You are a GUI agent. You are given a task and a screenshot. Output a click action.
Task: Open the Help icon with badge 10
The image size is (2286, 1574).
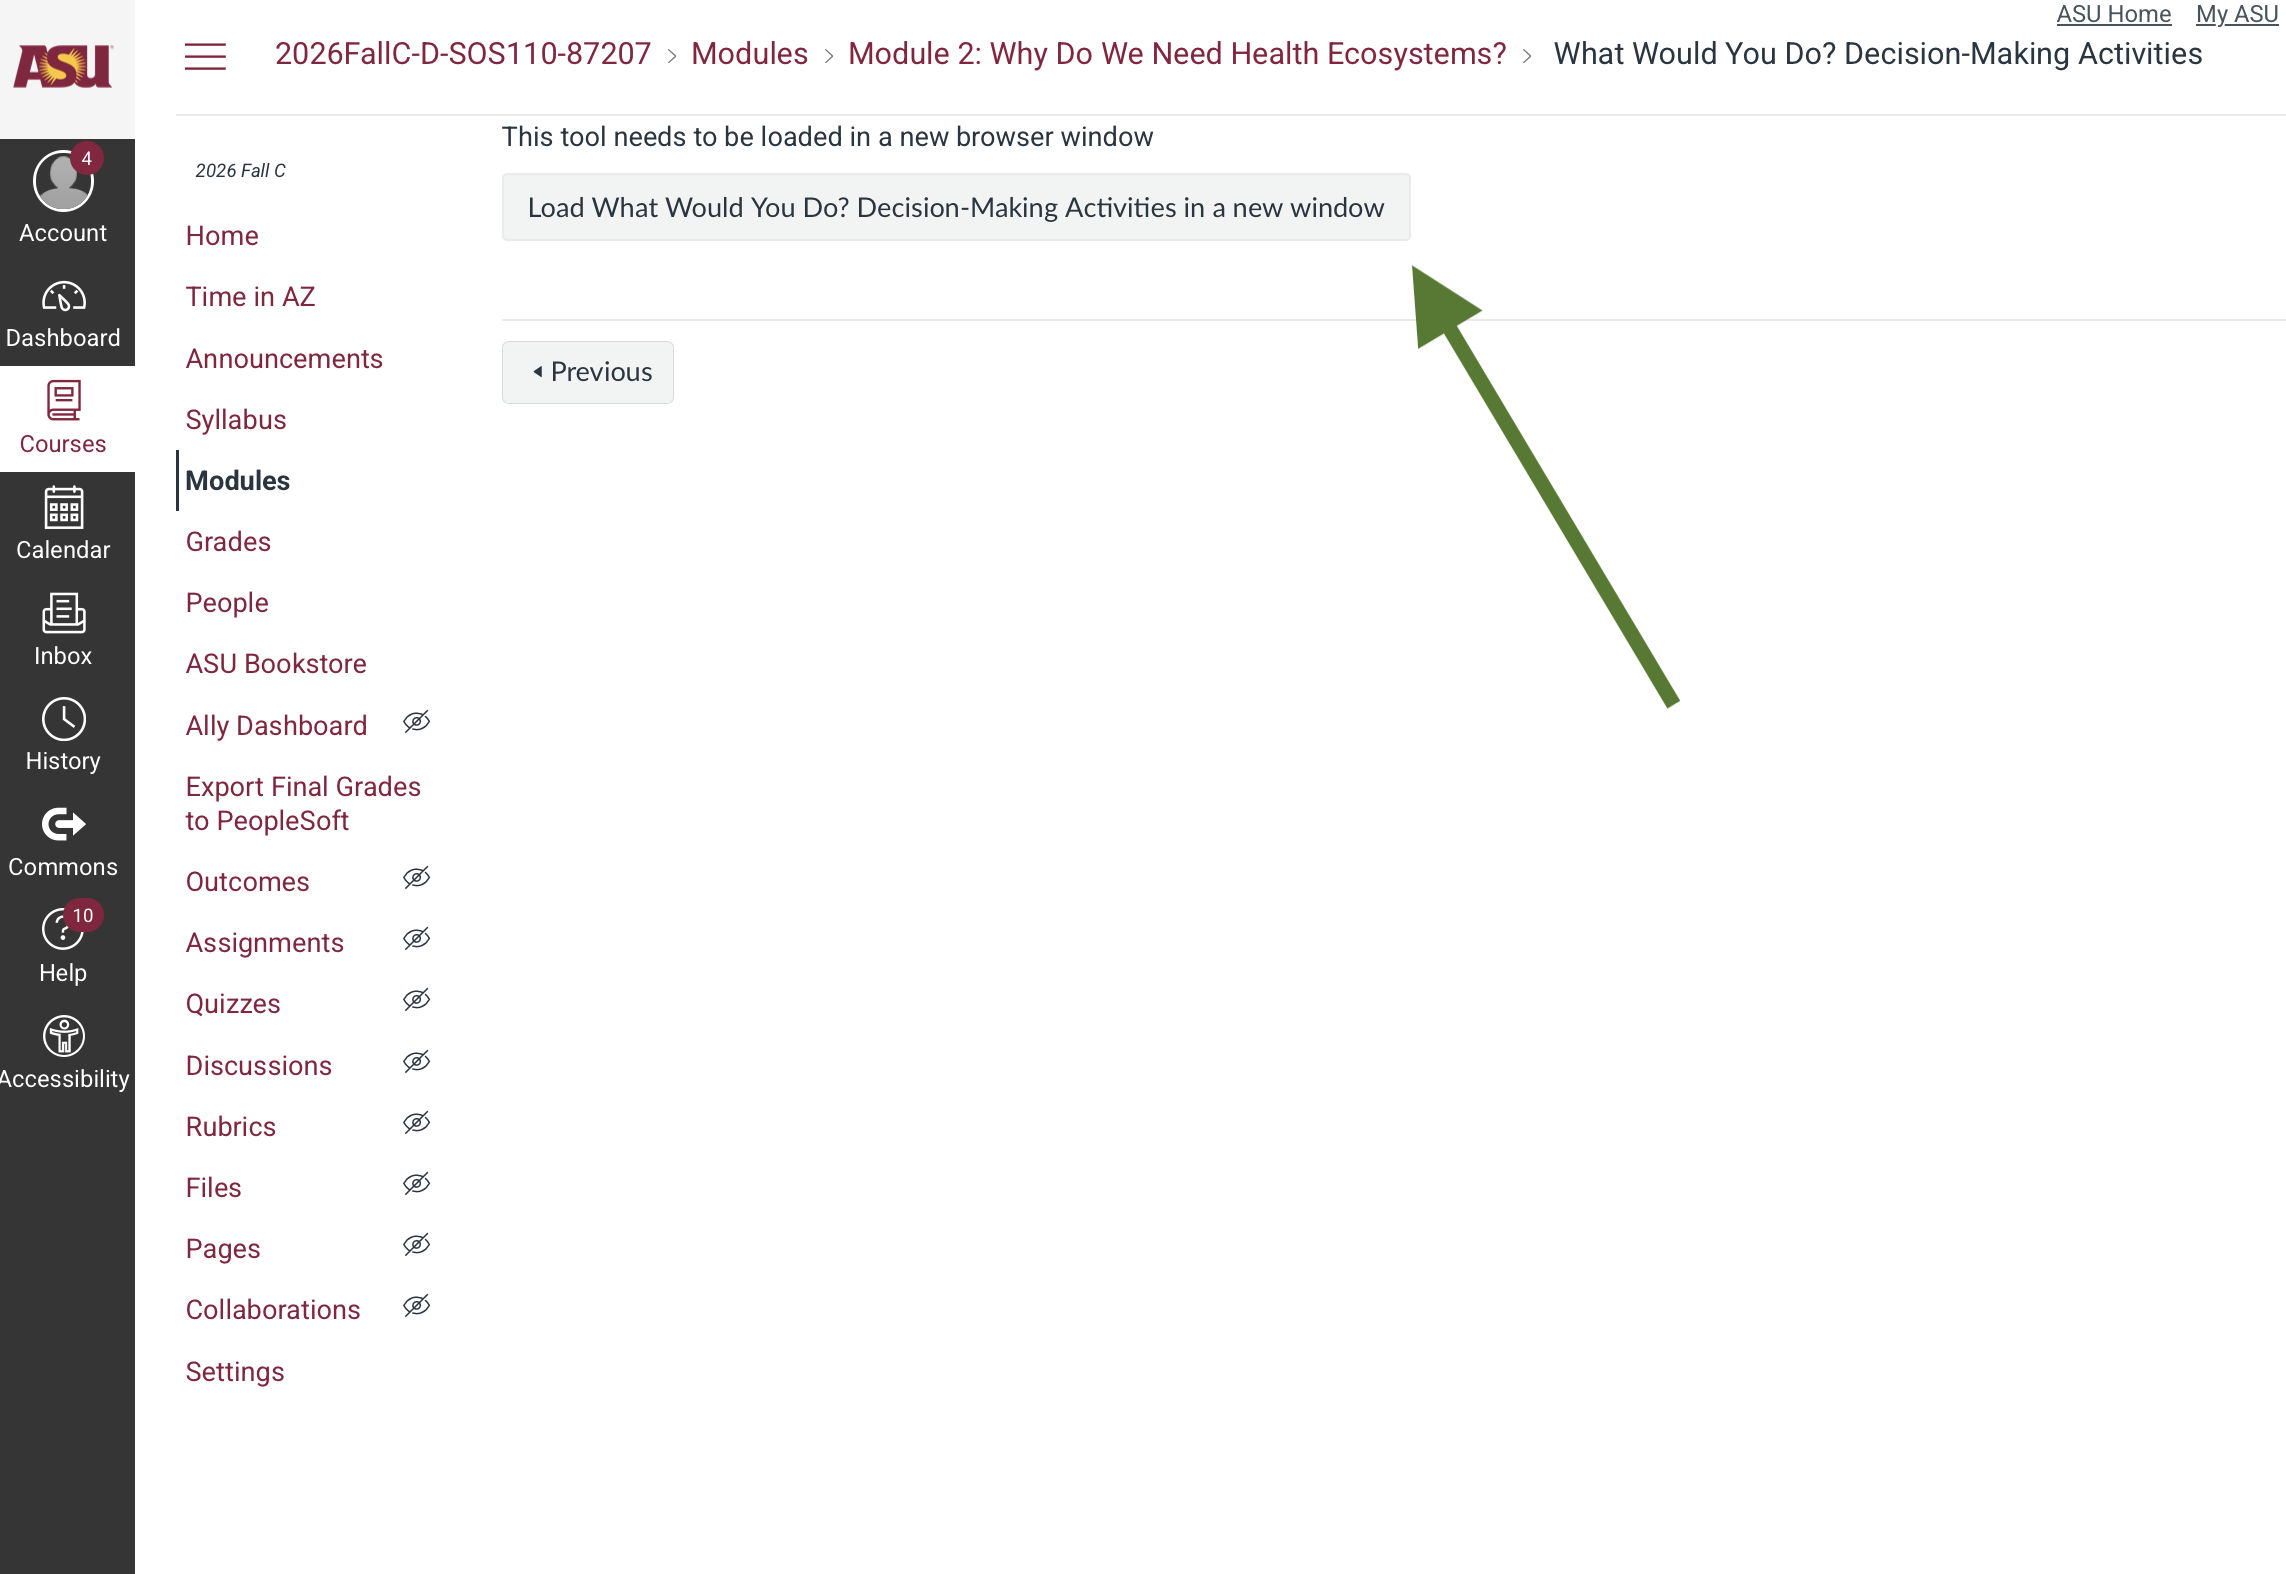pyautogui.click(x=63, y=929)
